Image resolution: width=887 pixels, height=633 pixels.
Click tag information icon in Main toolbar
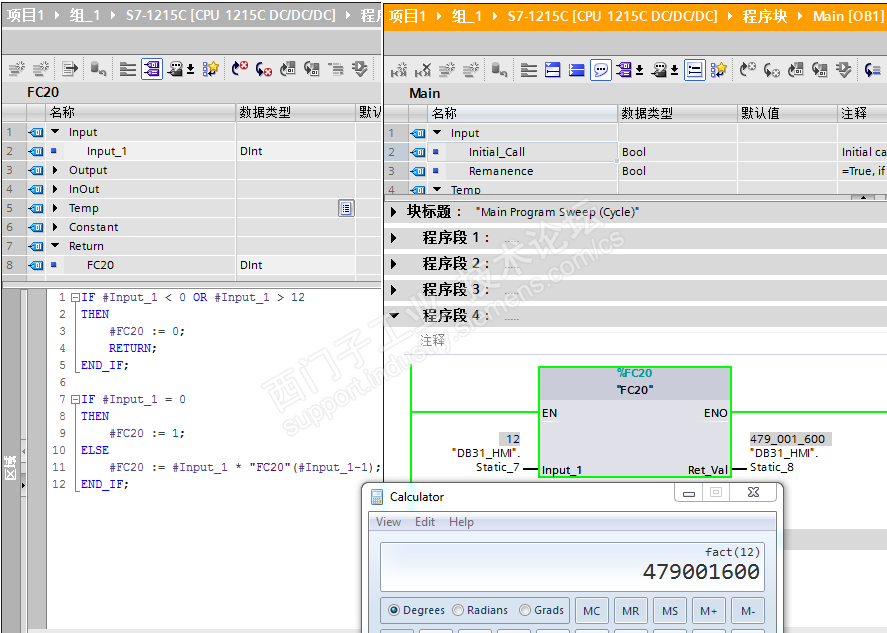[x=658, y=70]
